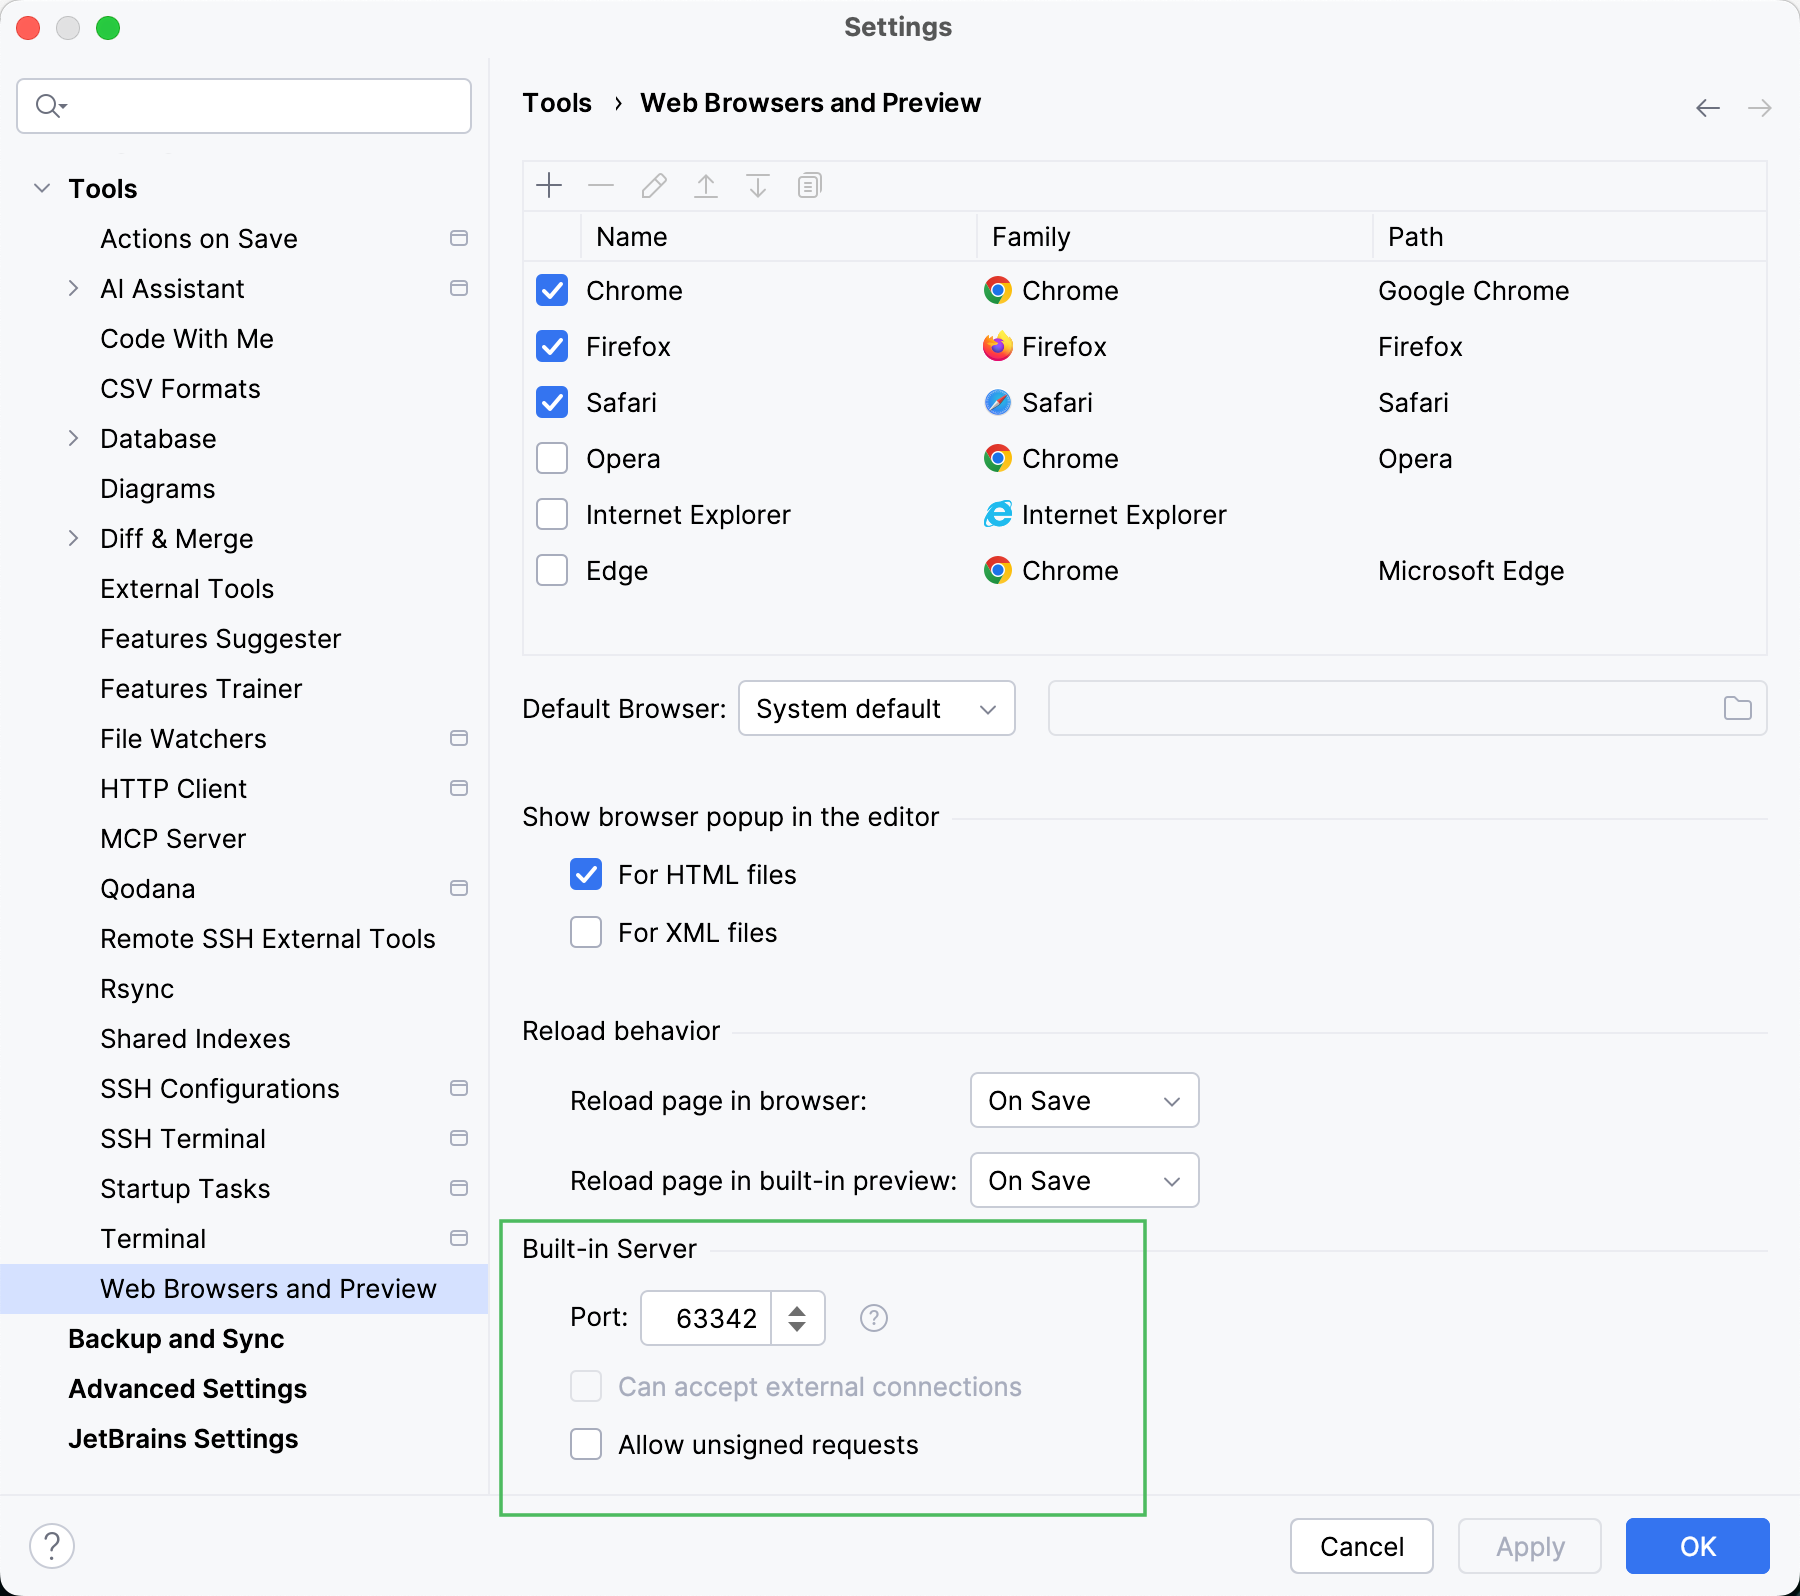Increase port number with stepper up arrow

[x=797, y=1309]
